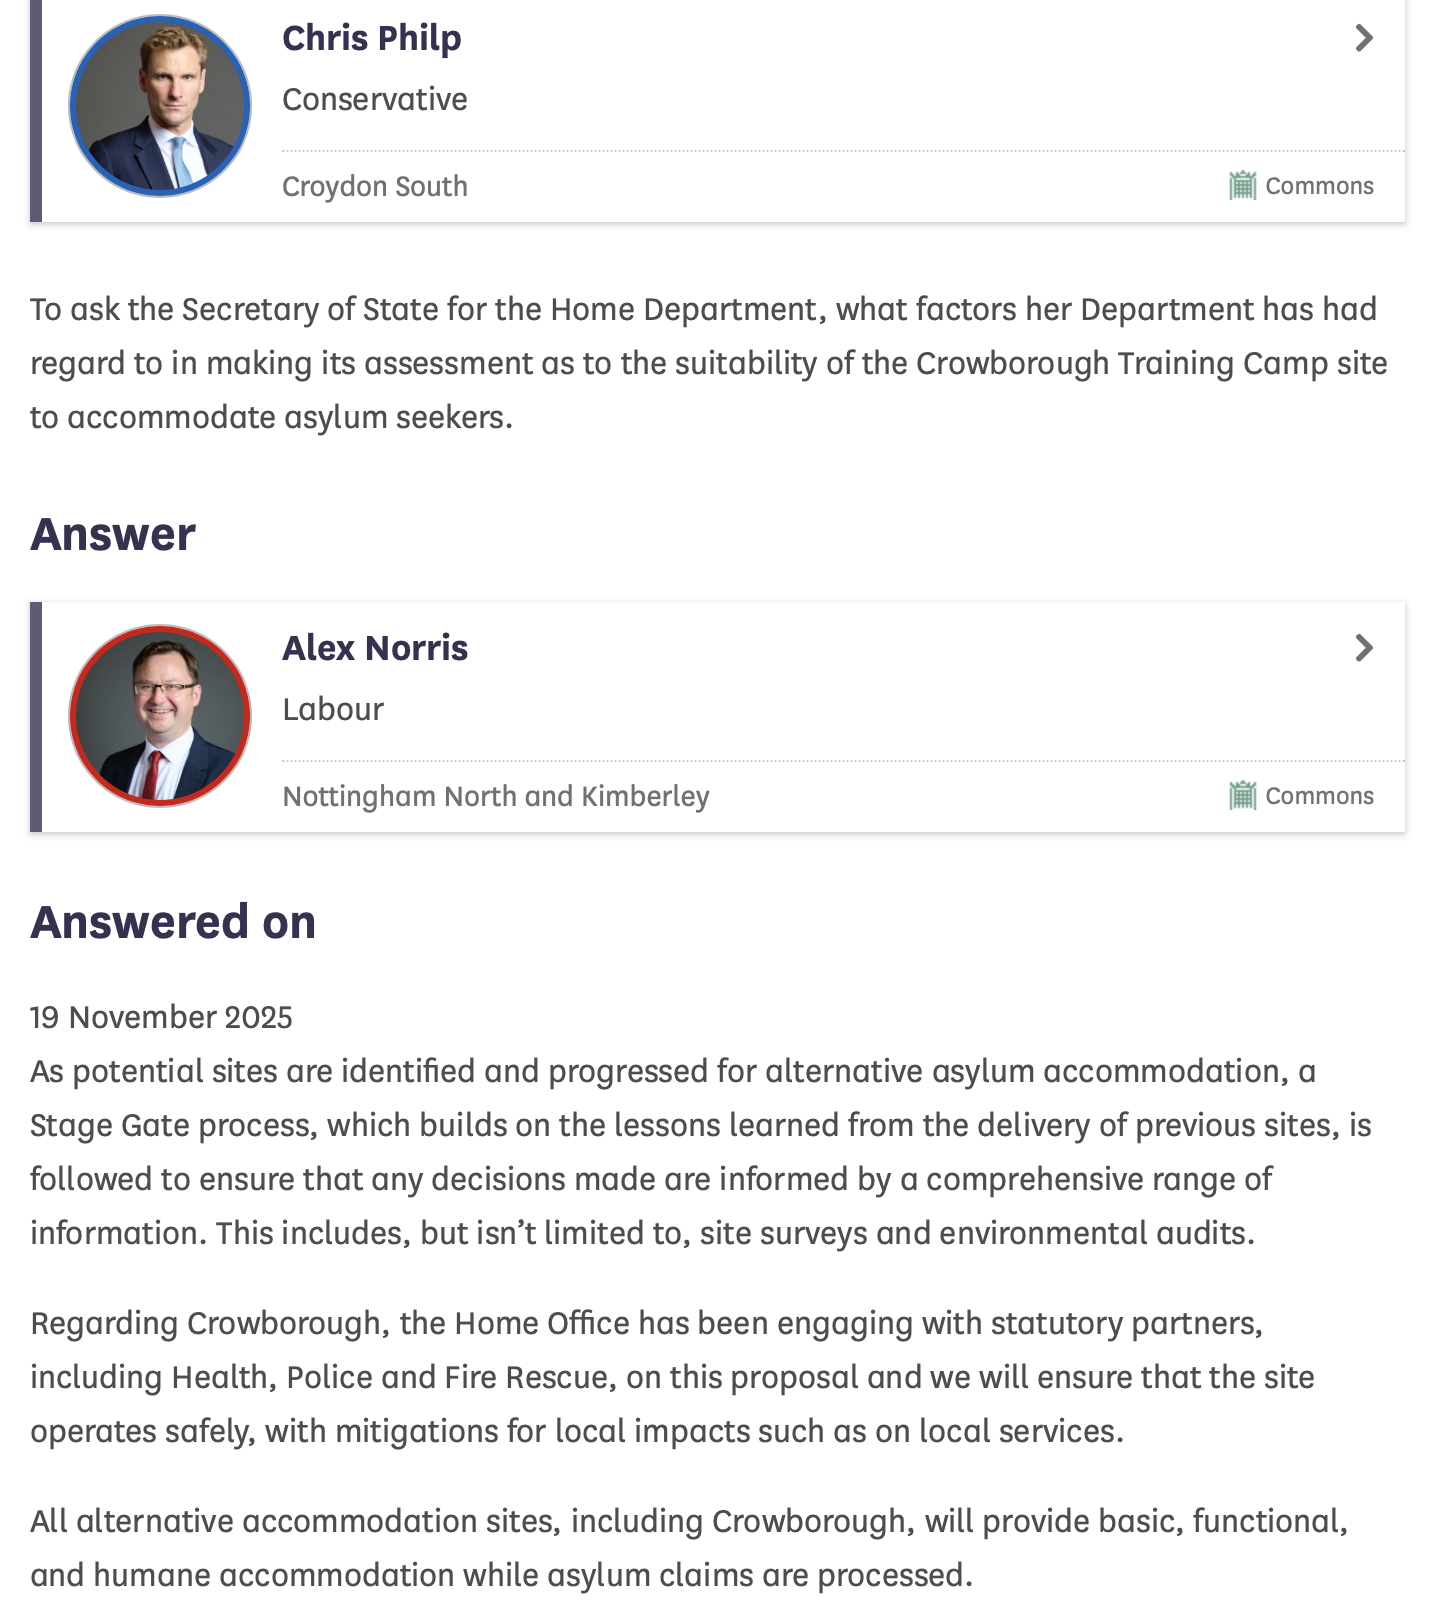Click Alex Norris's profile photo
1453x1603 pixels.
pyautogui.click(x=160, y=716)
